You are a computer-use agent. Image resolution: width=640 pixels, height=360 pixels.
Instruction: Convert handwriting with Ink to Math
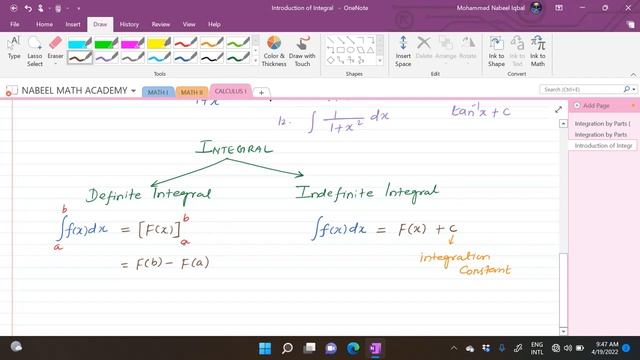pyautogui.click(x=538, y=51)
